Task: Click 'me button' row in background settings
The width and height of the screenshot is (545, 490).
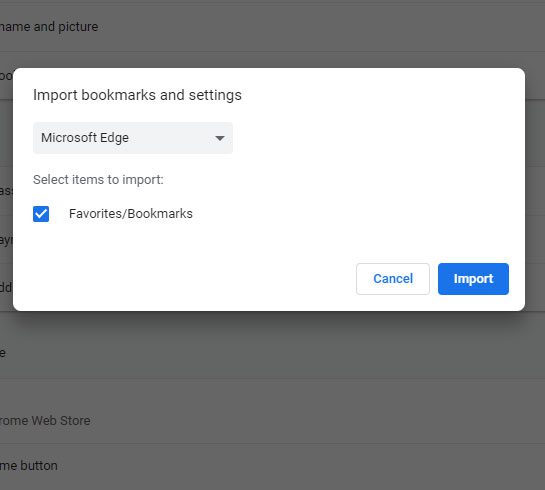Action: tap(272, 466)
